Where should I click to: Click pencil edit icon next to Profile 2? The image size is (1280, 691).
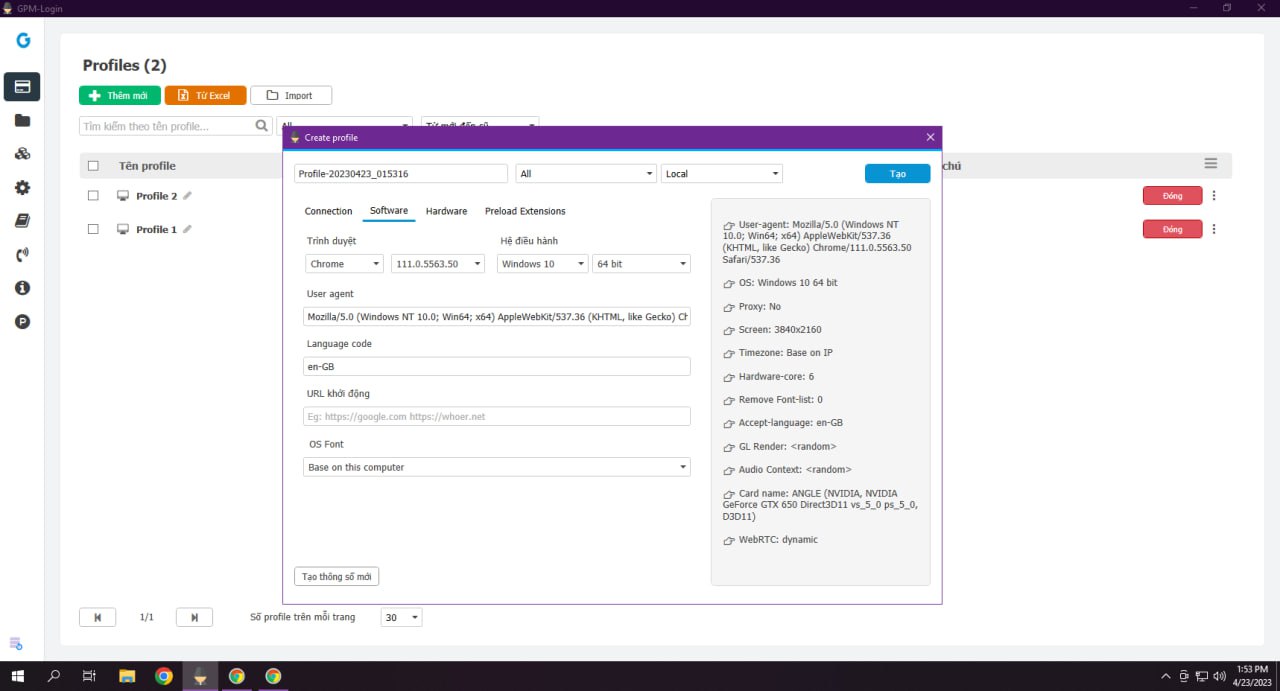point(187,196)
